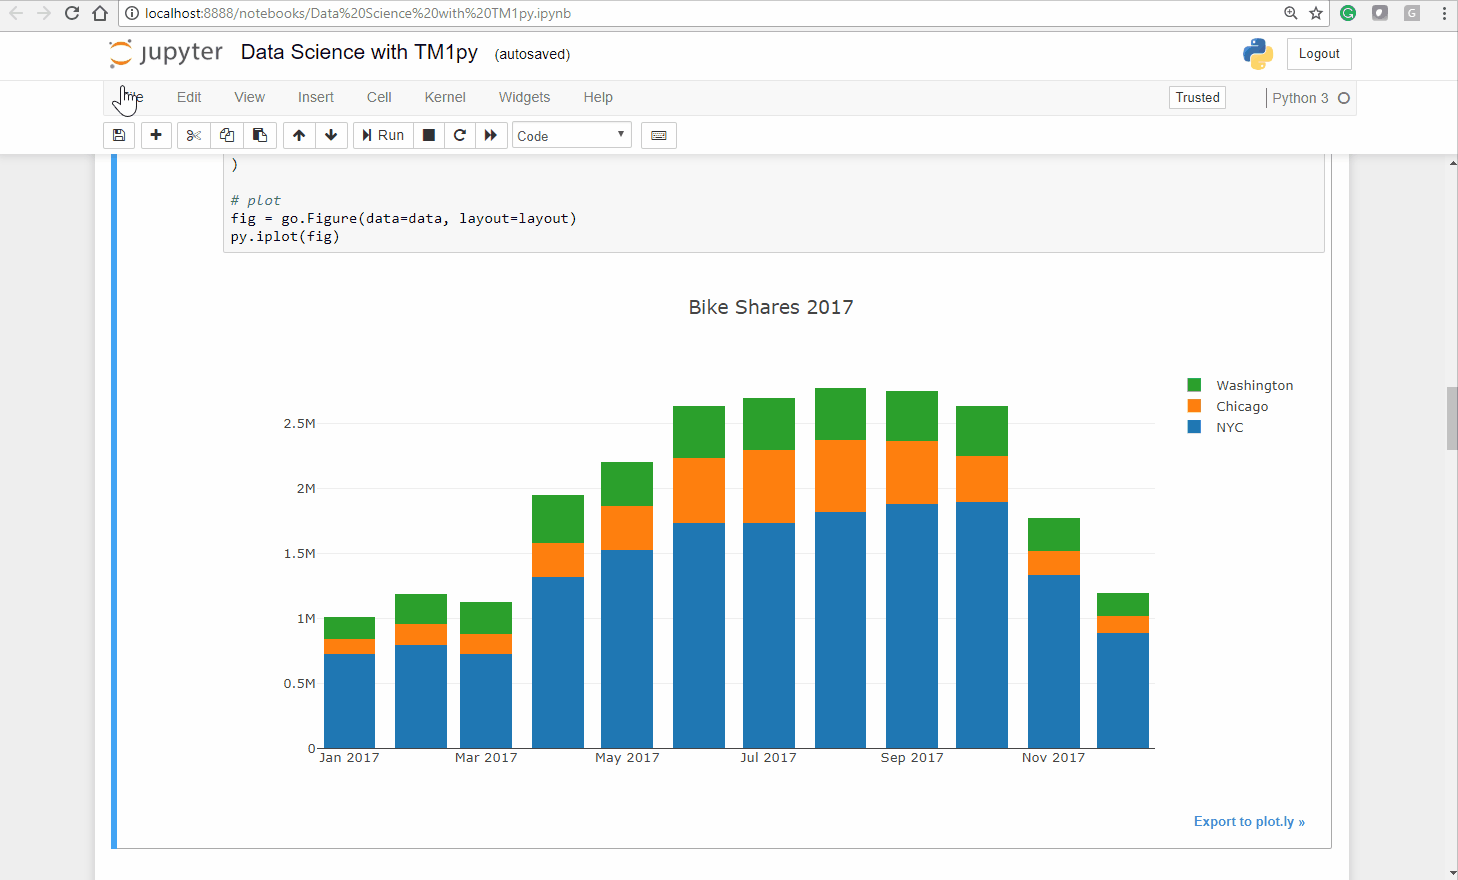
Task: Open the command palette keyboard icon
Action: click(x=658, y=135)
